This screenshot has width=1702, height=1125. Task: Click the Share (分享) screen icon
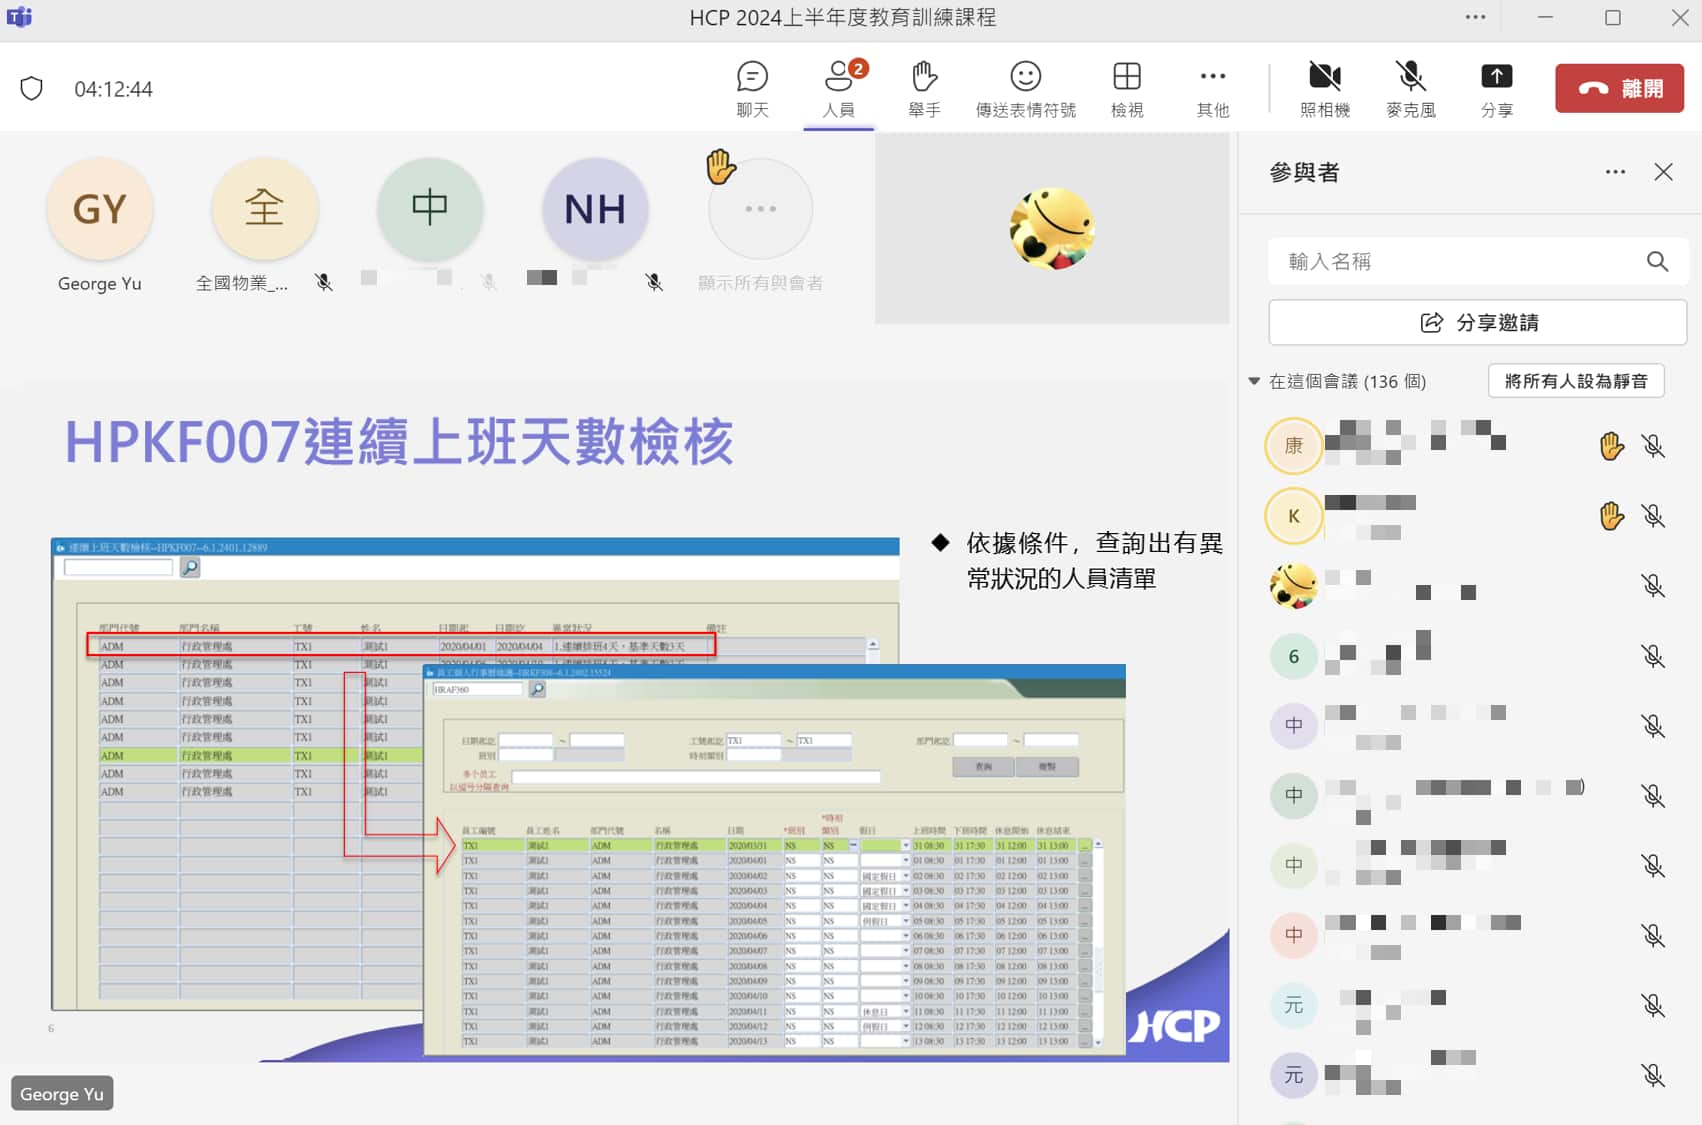coord(1496,88)
